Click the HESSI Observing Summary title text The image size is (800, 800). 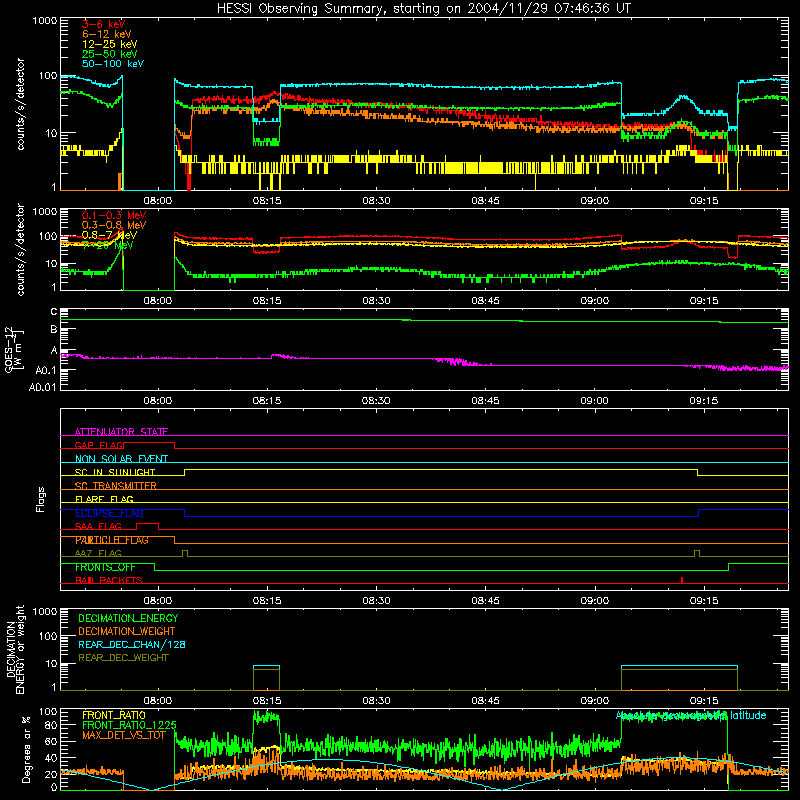[423, 9]
